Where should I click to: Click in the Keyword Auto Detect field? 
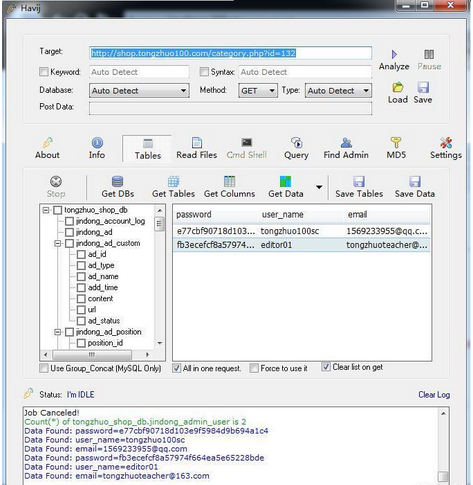pyautogui.click(x=139, y=72)
